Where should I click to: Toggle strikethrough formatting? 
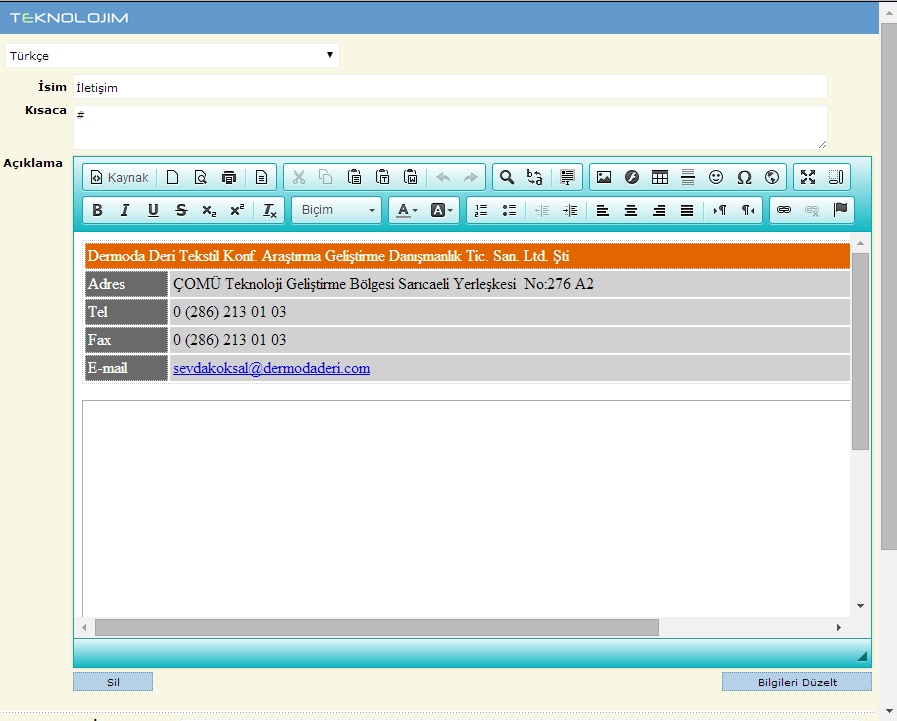tap(181, 210)
